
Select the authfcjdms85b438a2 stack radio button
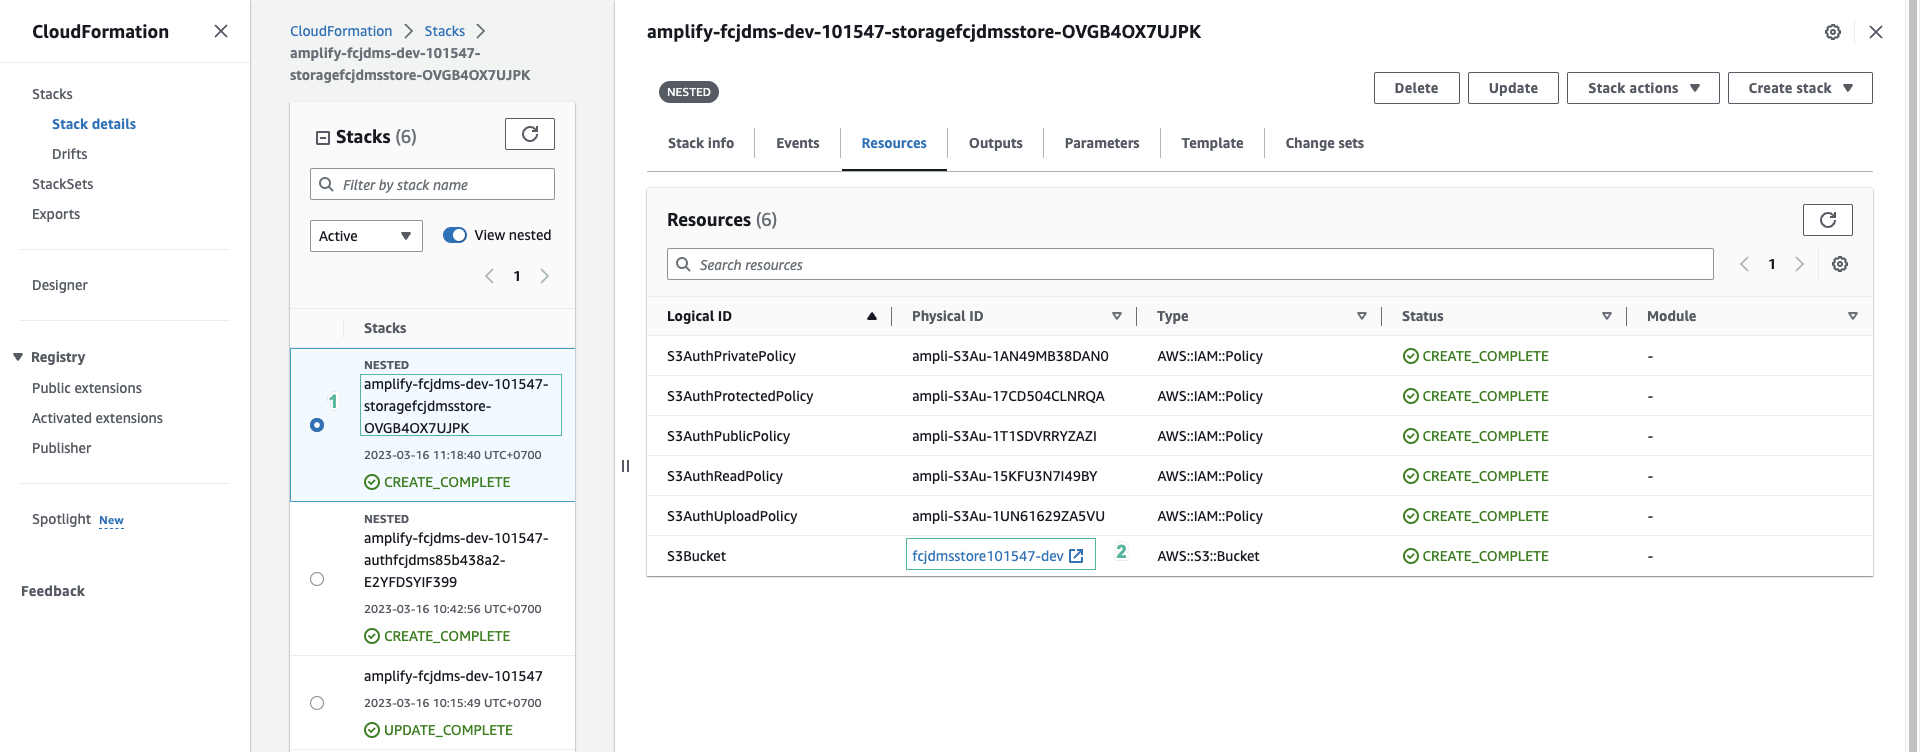click(317, 579)
